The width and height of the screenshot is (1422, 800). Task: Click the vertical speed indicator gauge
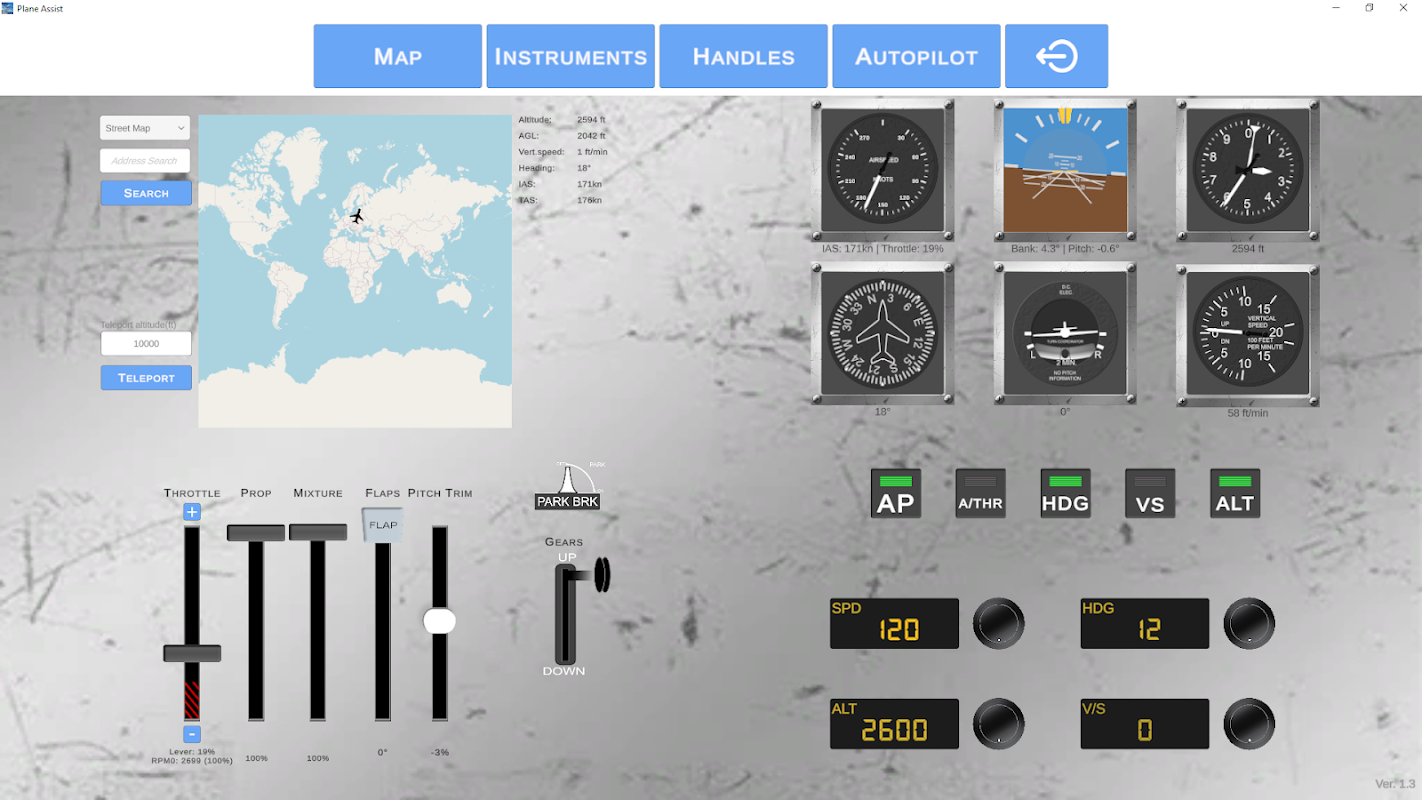(x=1247, y=334)
